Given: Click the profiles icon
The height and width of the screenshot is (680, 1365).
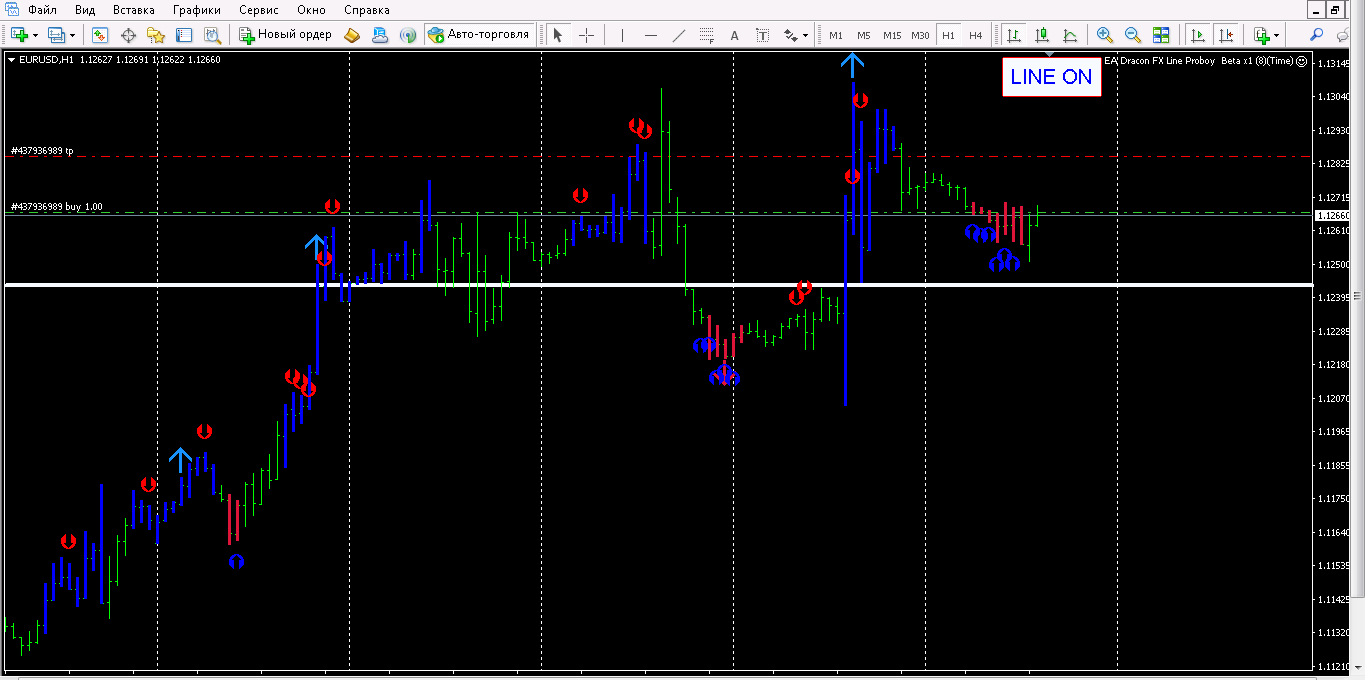Looking at the screenshot, I should point(56,35).
